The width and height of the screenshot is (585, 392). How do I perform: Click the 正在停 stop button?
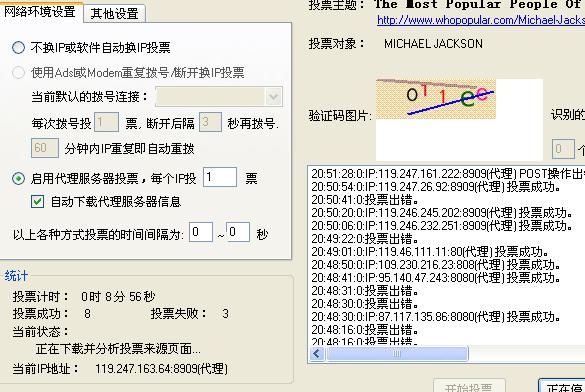tap(562, 386)
